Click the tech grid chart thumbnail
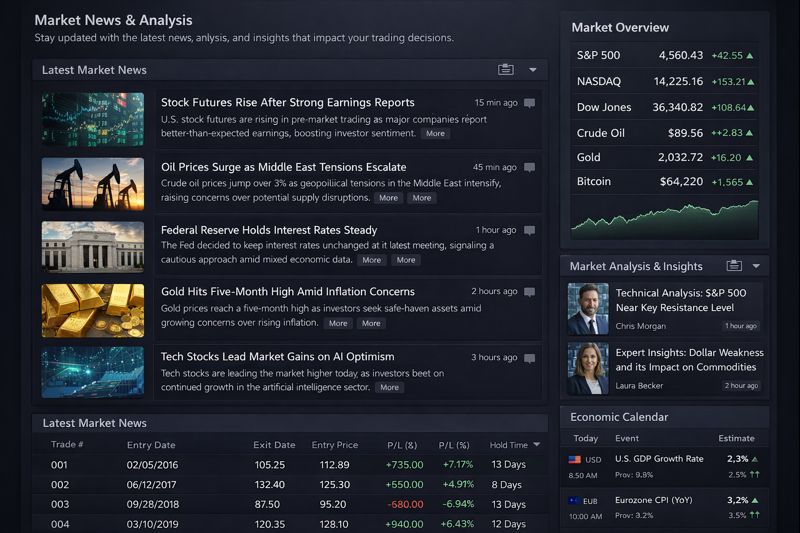The image size is (800, 533). click(93, 372)
